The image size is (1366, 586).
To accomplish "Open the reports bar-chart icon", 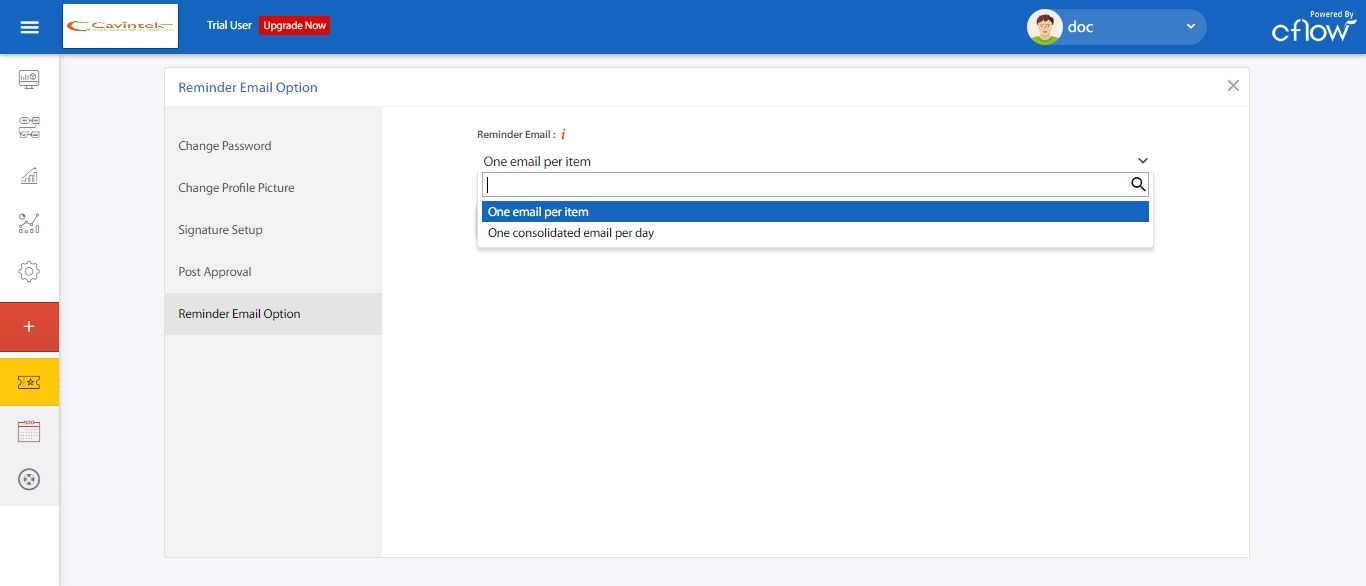I will (x=29, y=176).
